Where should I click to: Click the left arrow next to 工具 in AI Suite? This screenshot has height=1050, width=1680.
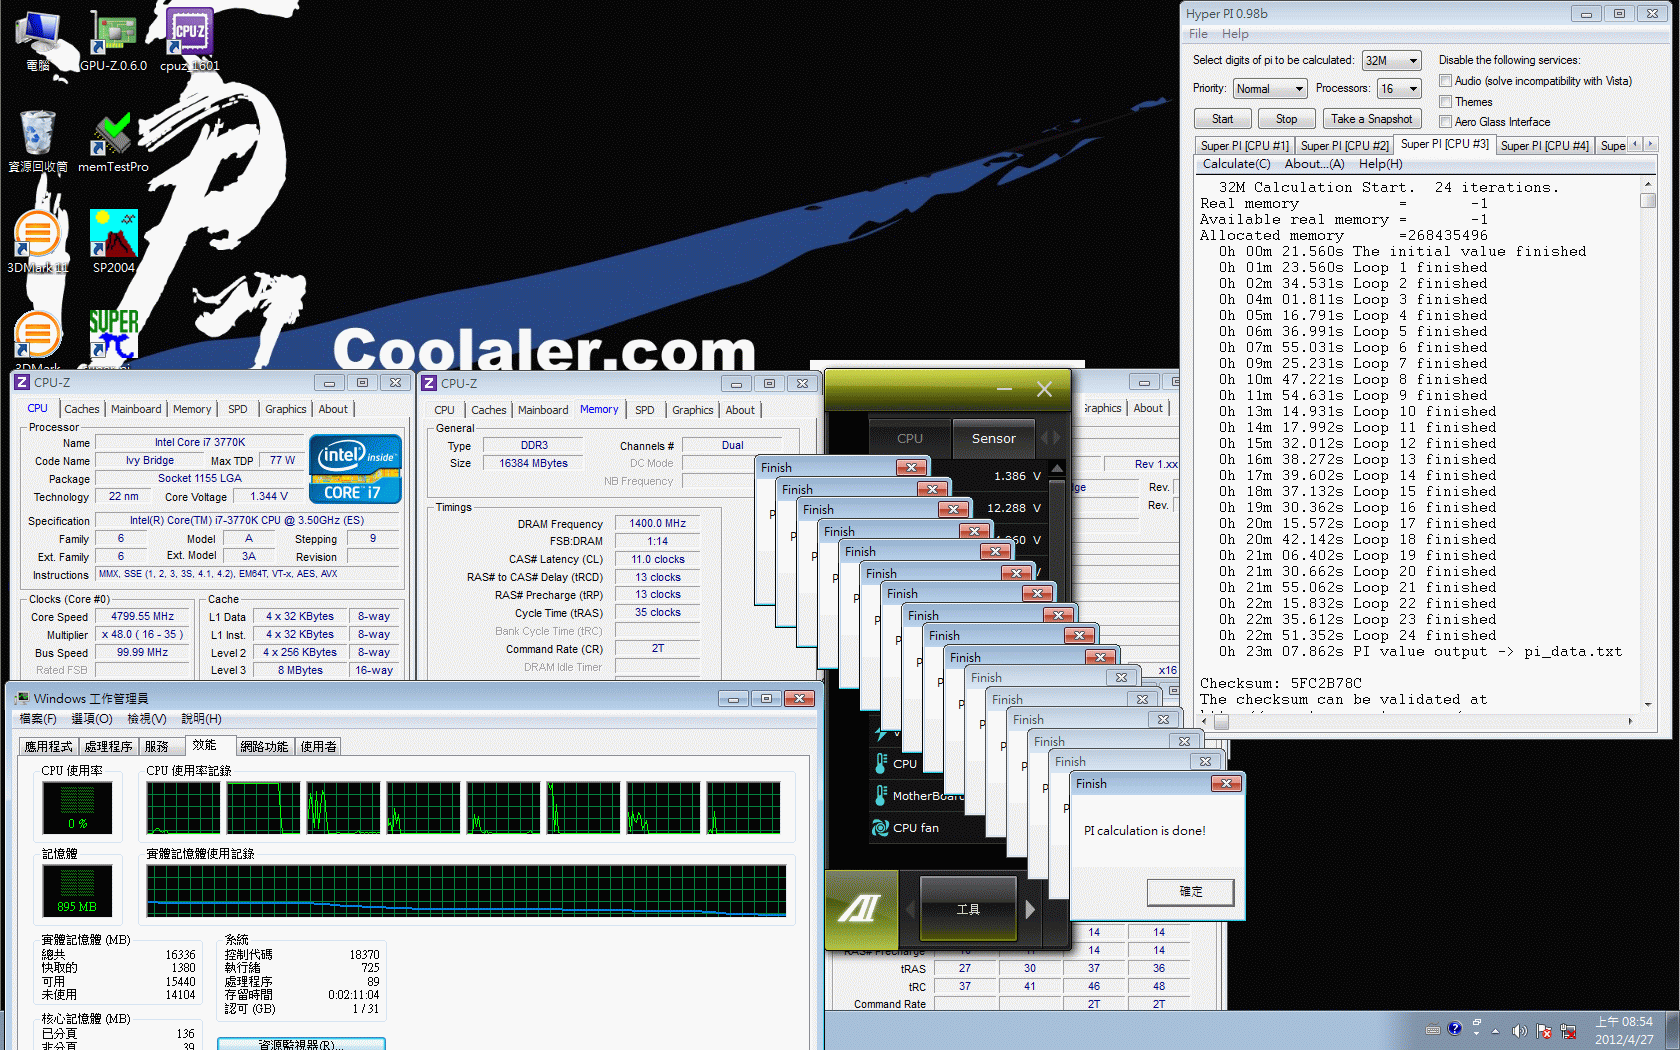pos(910,909)
